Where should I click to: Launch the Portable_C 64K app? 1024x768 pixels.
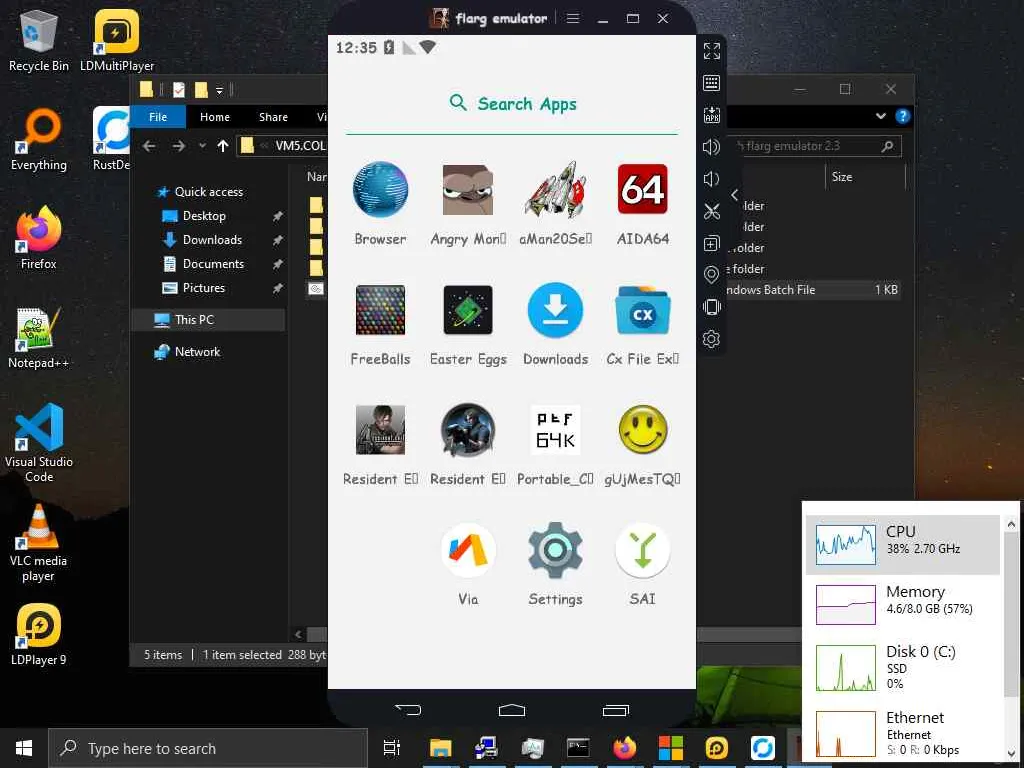click(555, 430)
